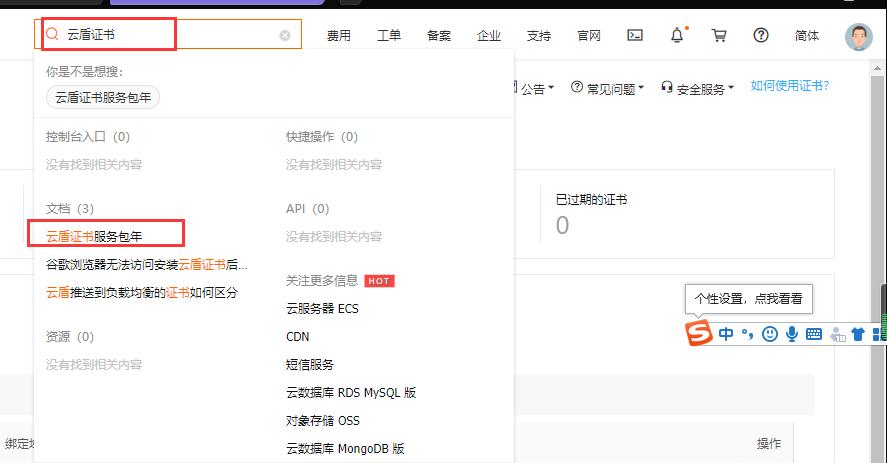Expand the 常见问题 dropdown
This screenshot has width=887, height=463.
point(608,89)
